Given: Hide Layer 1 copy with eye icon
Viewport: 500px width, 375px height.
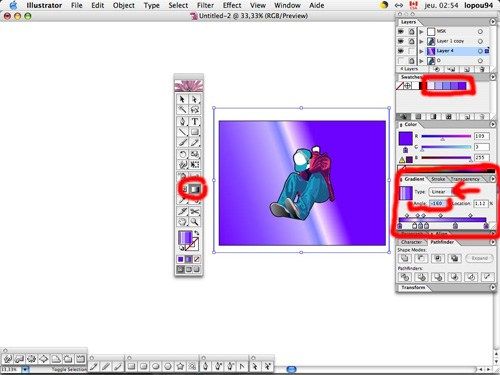Looking at the screenshot, I should (x=401, y=41).
